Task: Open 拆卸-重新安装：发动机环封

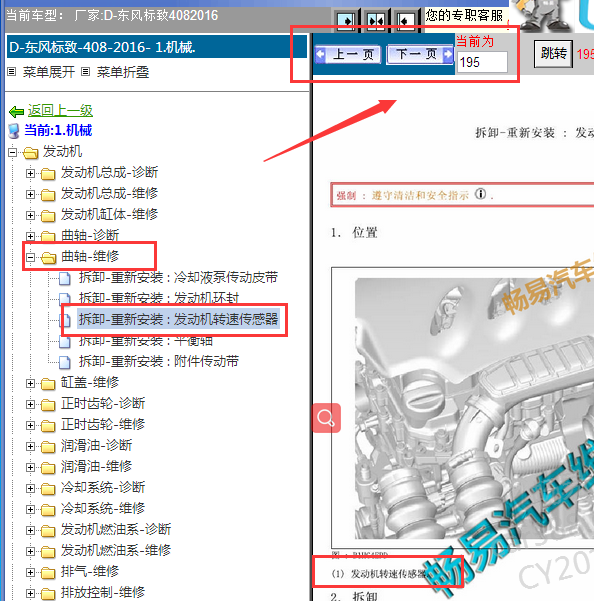Action: coord(159,297)
